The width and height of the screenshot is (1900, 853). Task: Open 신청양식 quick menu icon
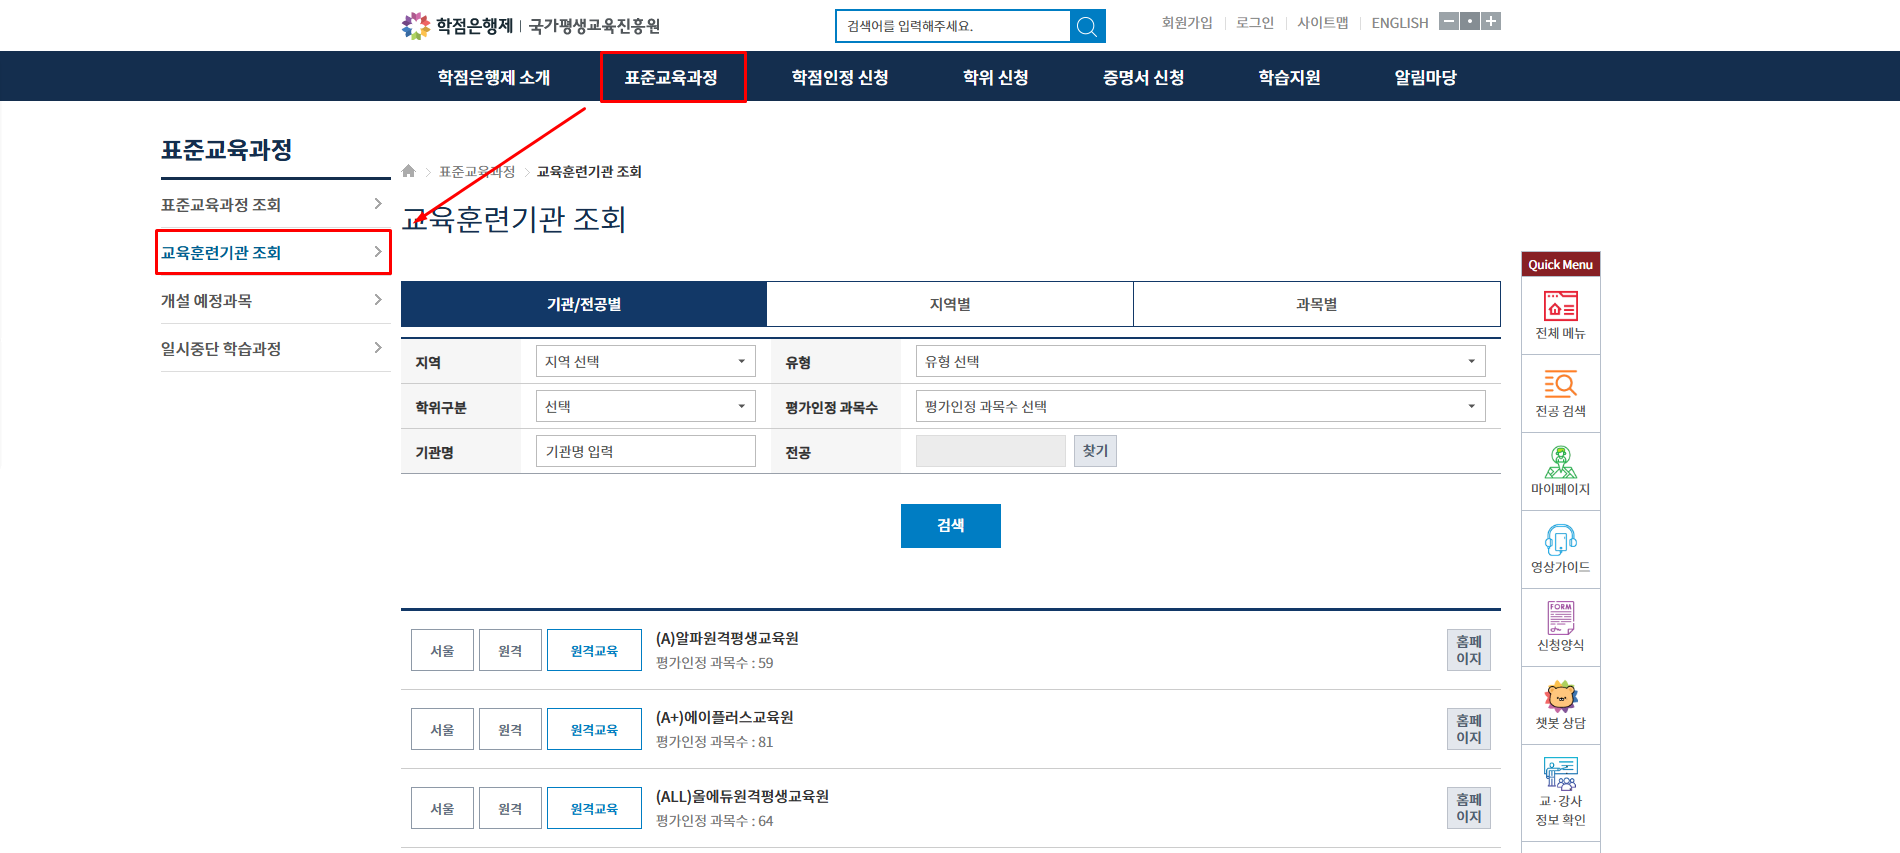(1560, 627)
